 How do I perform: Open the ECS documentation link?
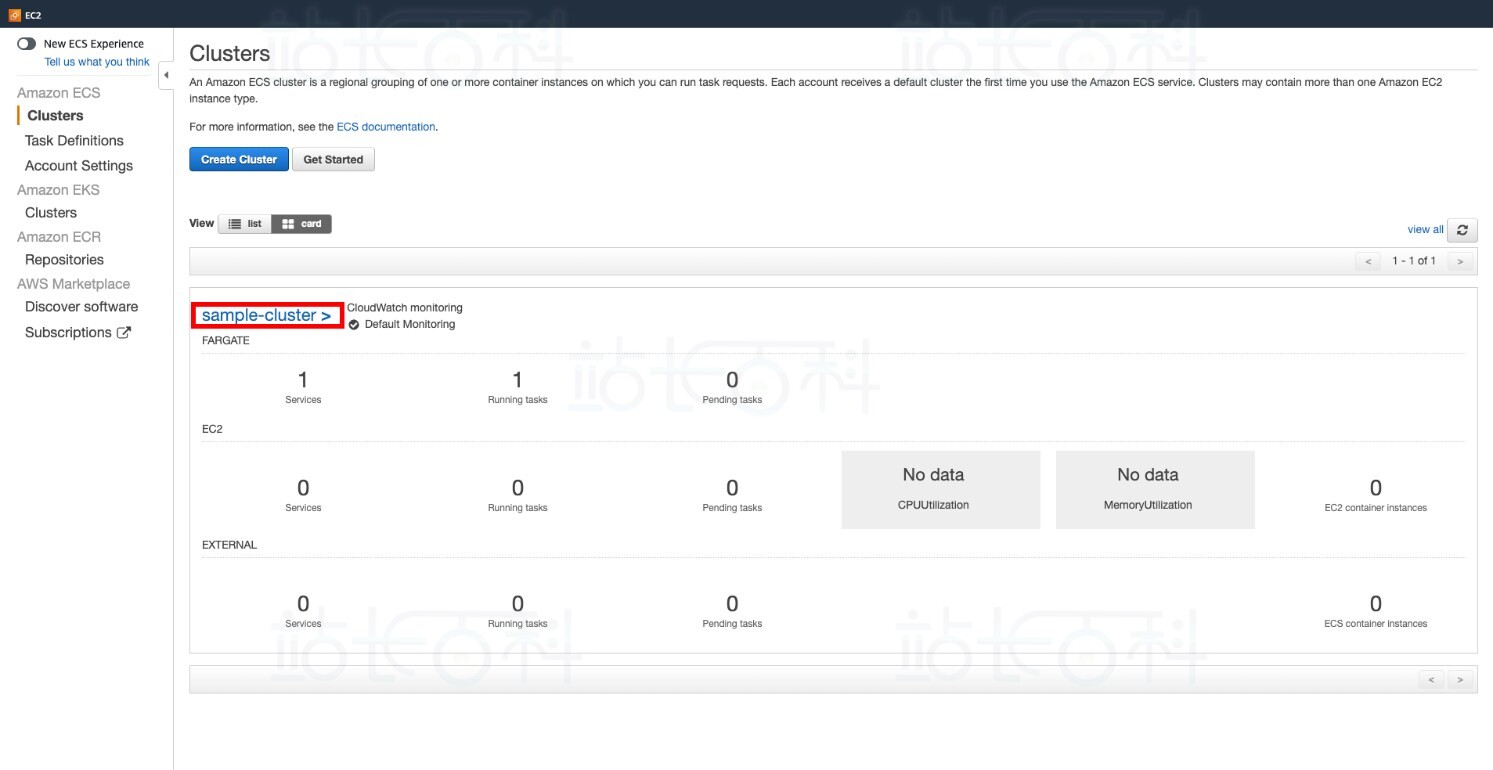pyautogui.click(x=386, y=127)
